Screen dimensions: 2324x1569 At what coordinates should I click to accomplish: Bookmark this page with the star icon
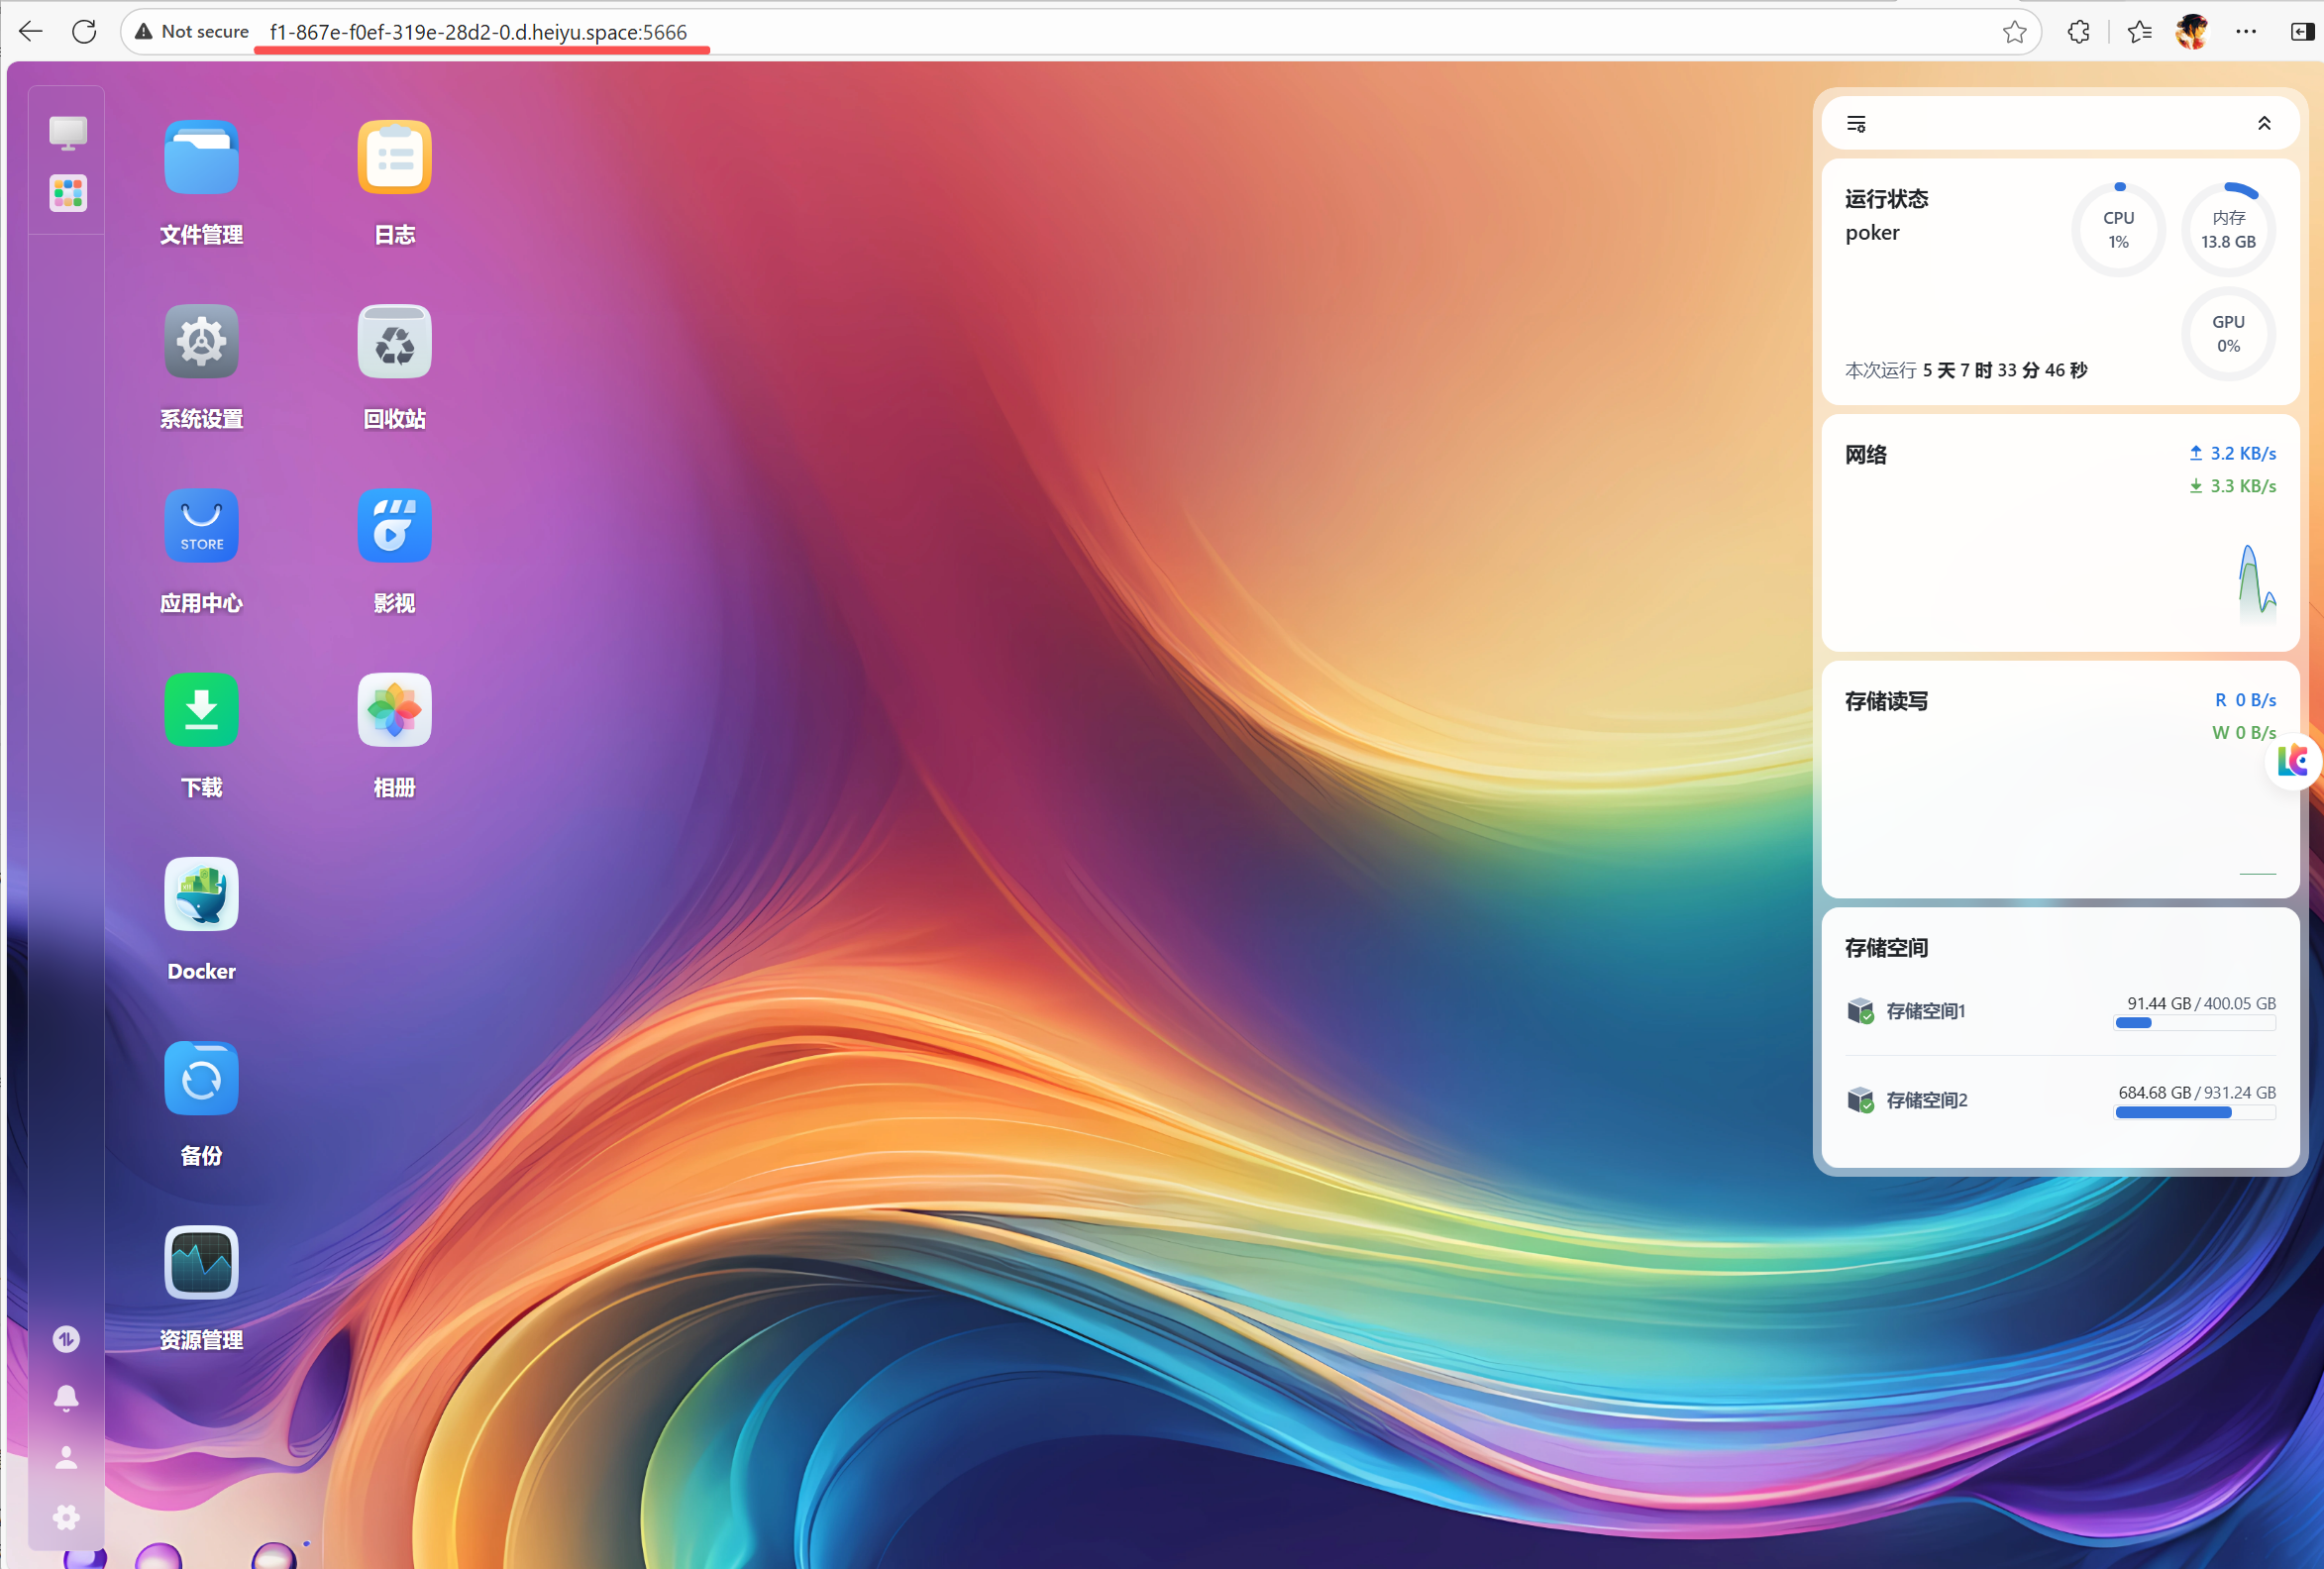point(2014,33)
